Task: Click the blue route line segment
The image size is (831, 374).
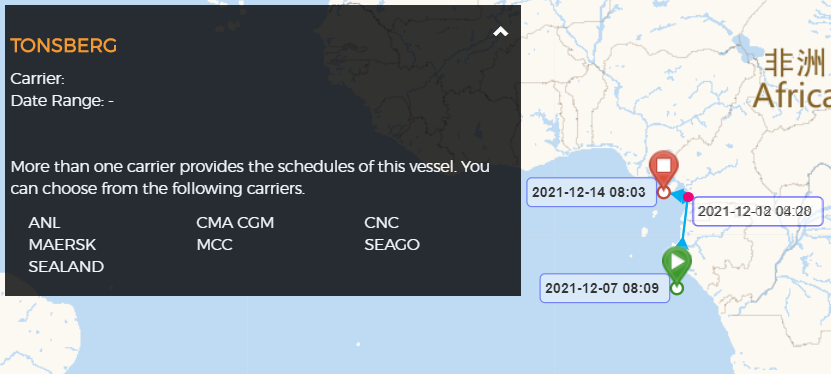Action: pos(686,220)
